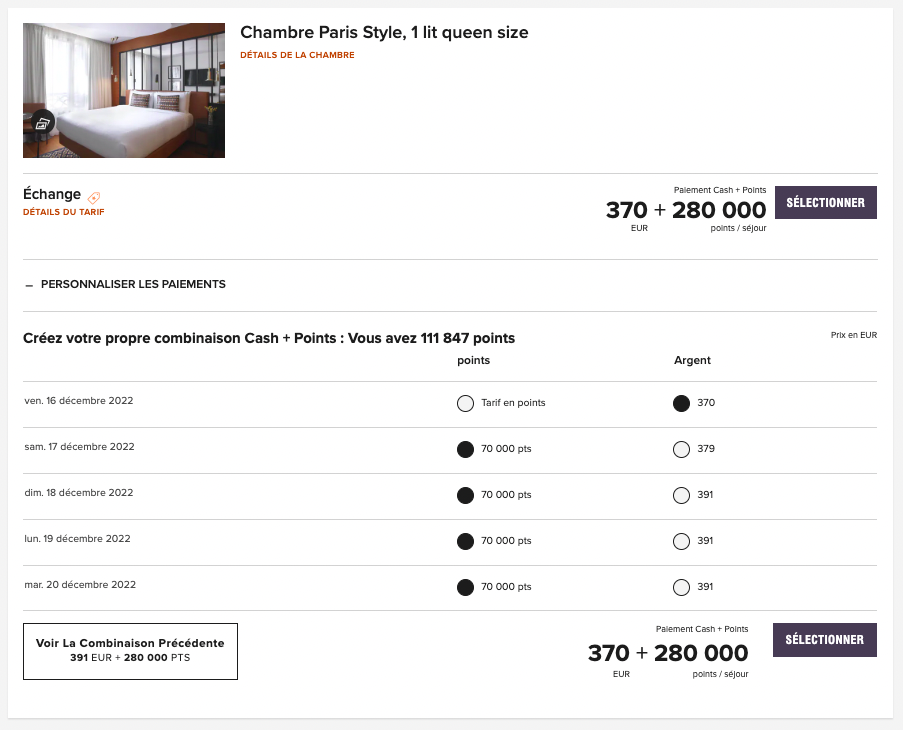Viewport: 903px width, 730px height.
Task: Open DÉTAILS DU TARIF link
Action: (63, 212)
